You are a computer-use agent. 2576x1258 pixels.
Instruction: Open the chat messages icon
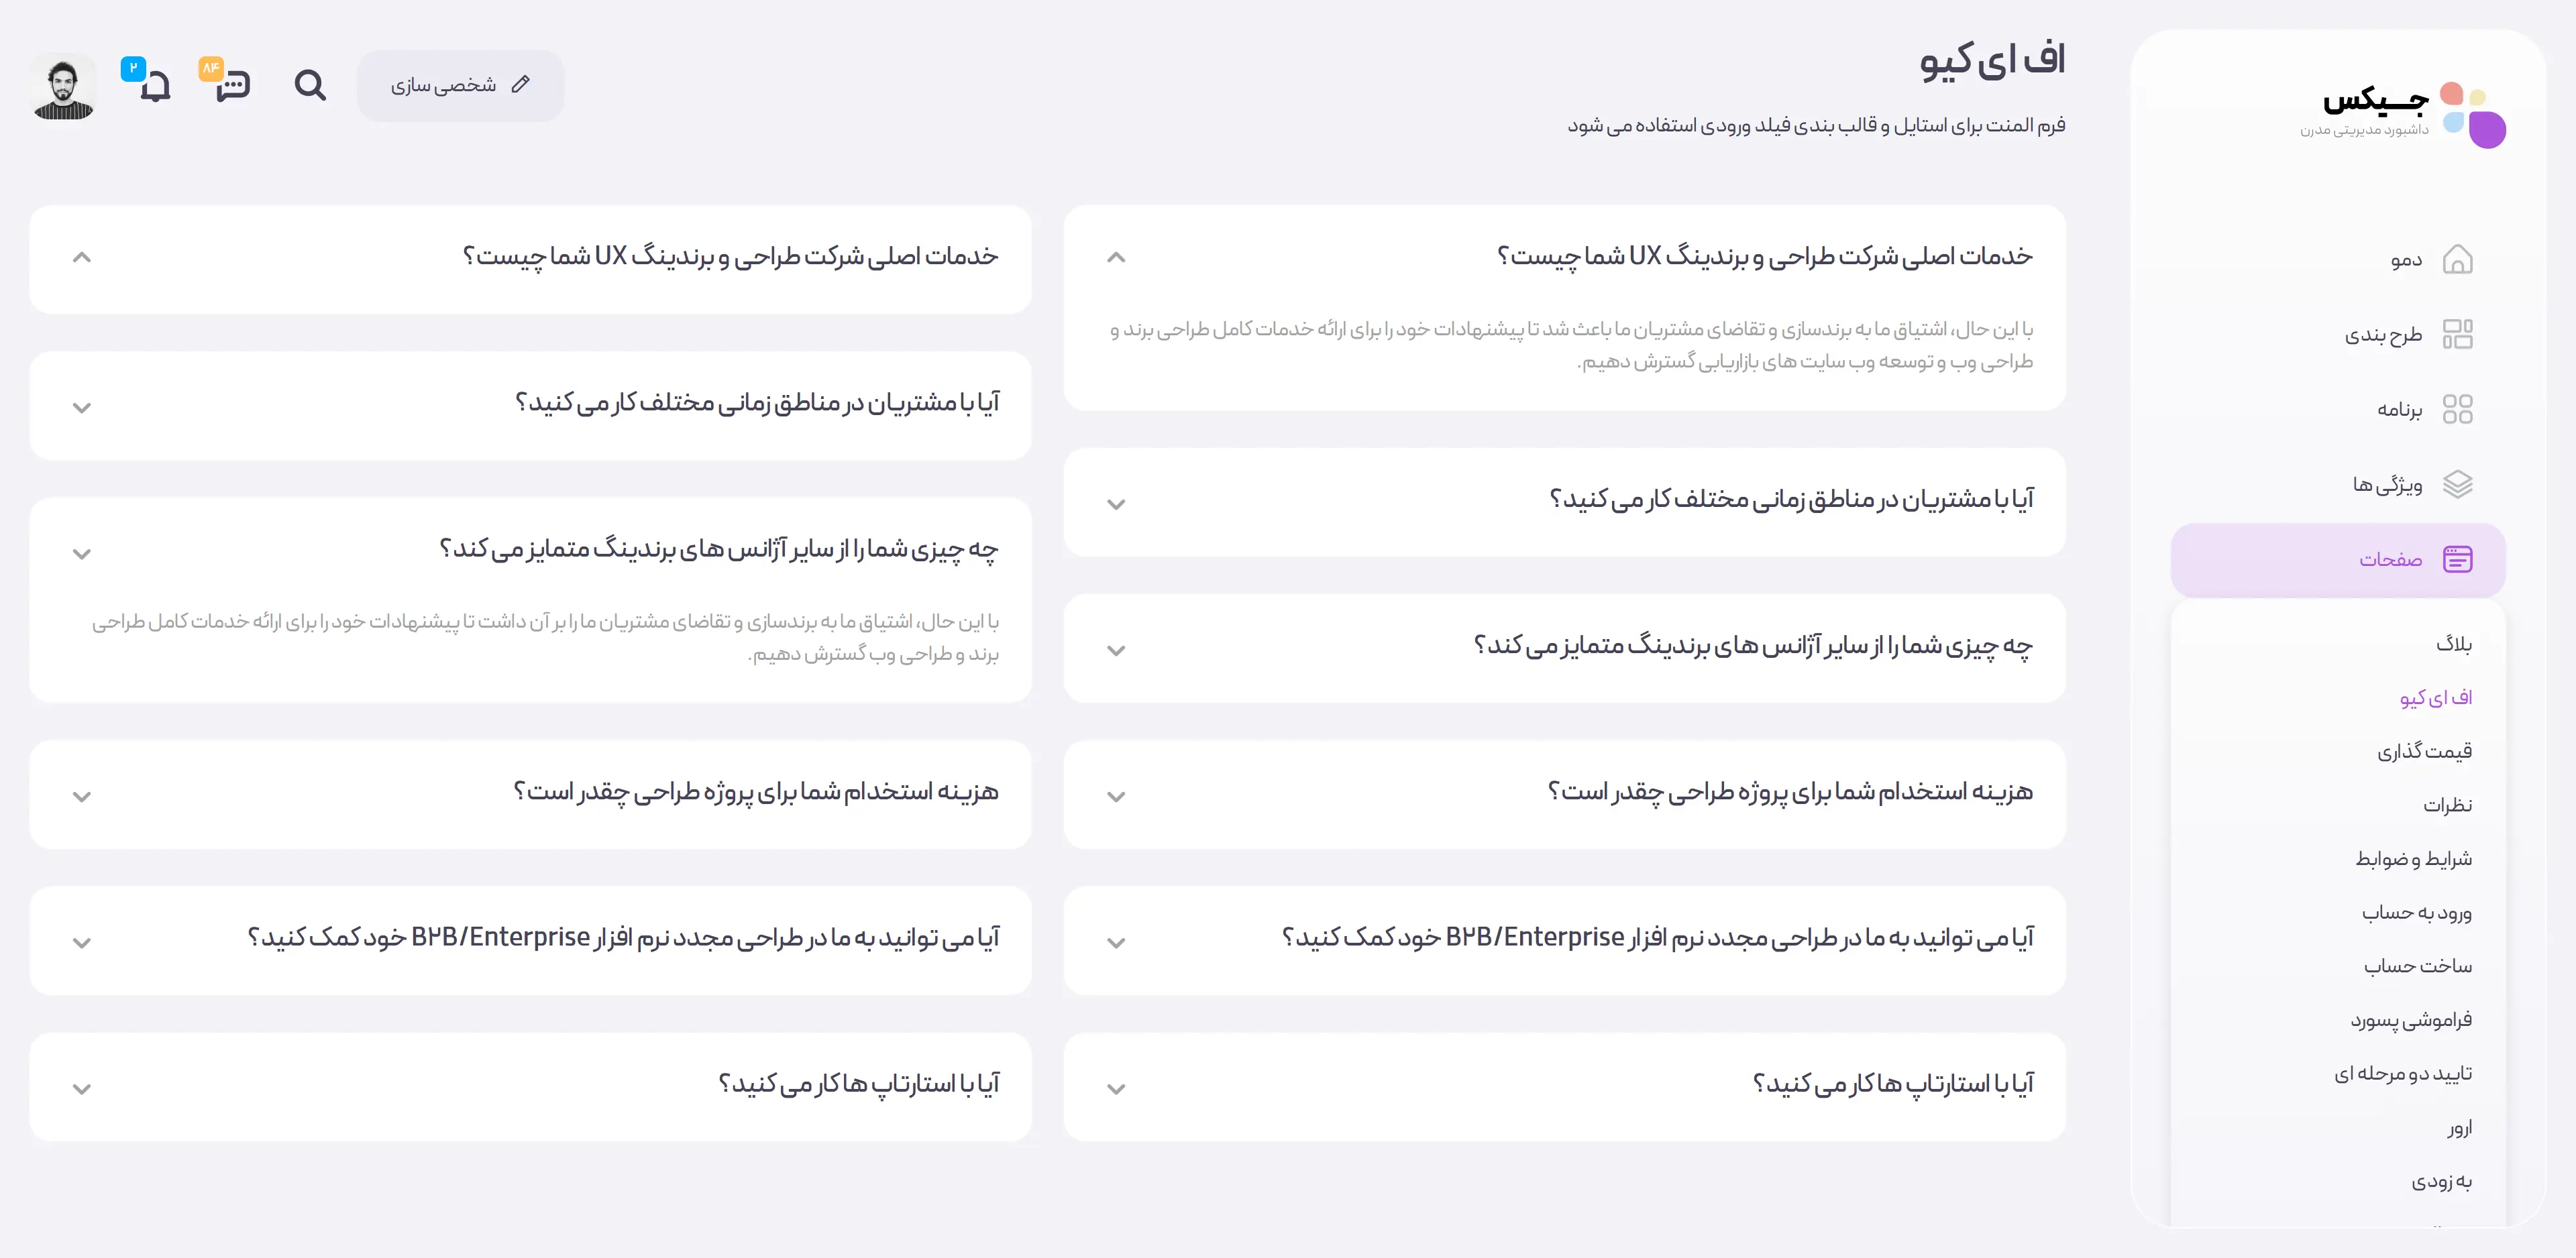click(232, 86)
